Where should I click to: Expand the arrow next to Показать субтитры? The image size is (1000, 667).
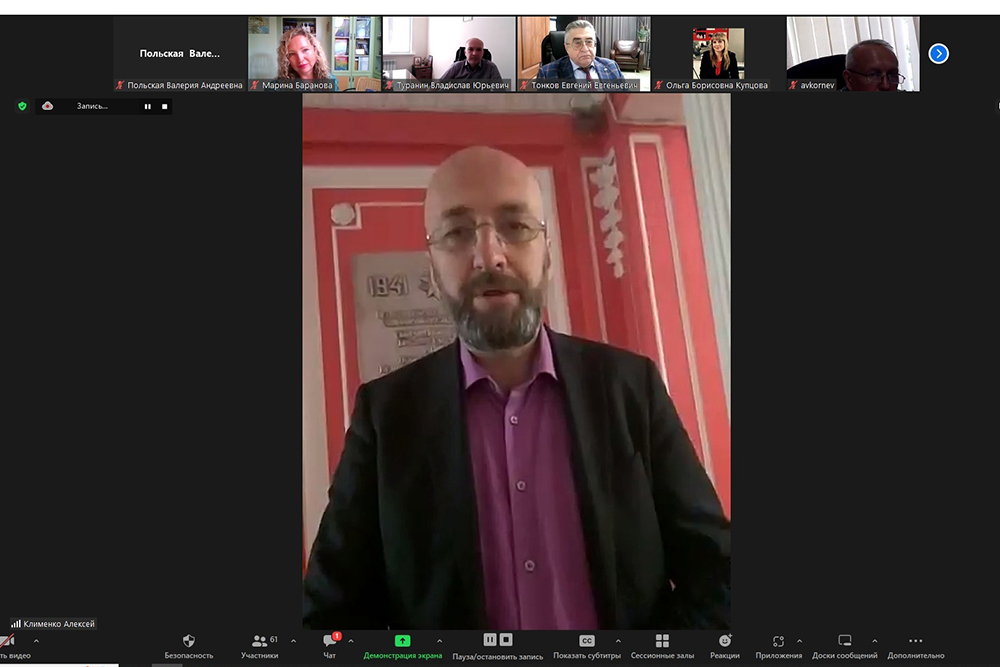pos(617,641)
